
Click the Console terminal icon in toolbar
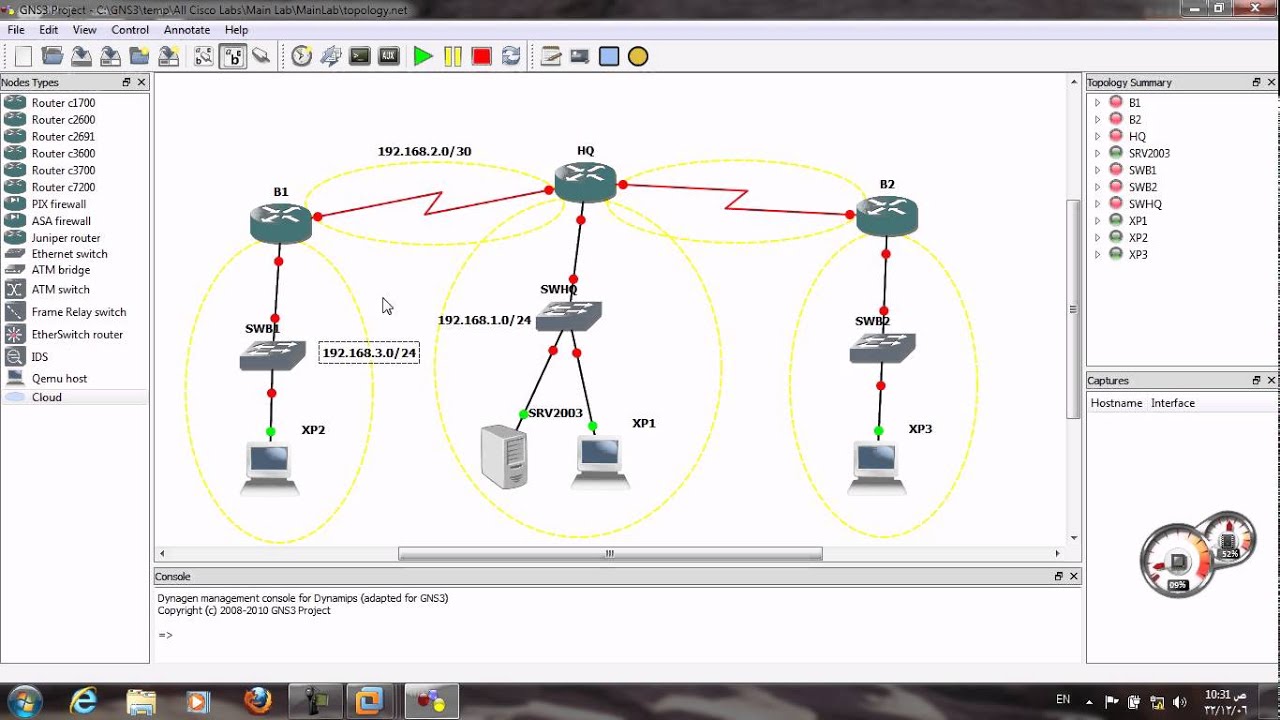pos(360,56)
